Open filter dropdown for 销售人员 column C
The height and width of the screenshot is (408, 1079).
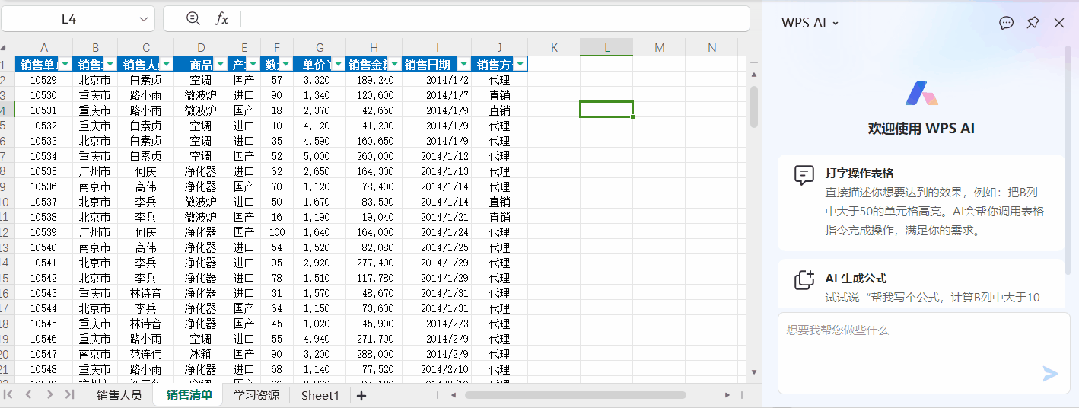click(x=166, y=64)
